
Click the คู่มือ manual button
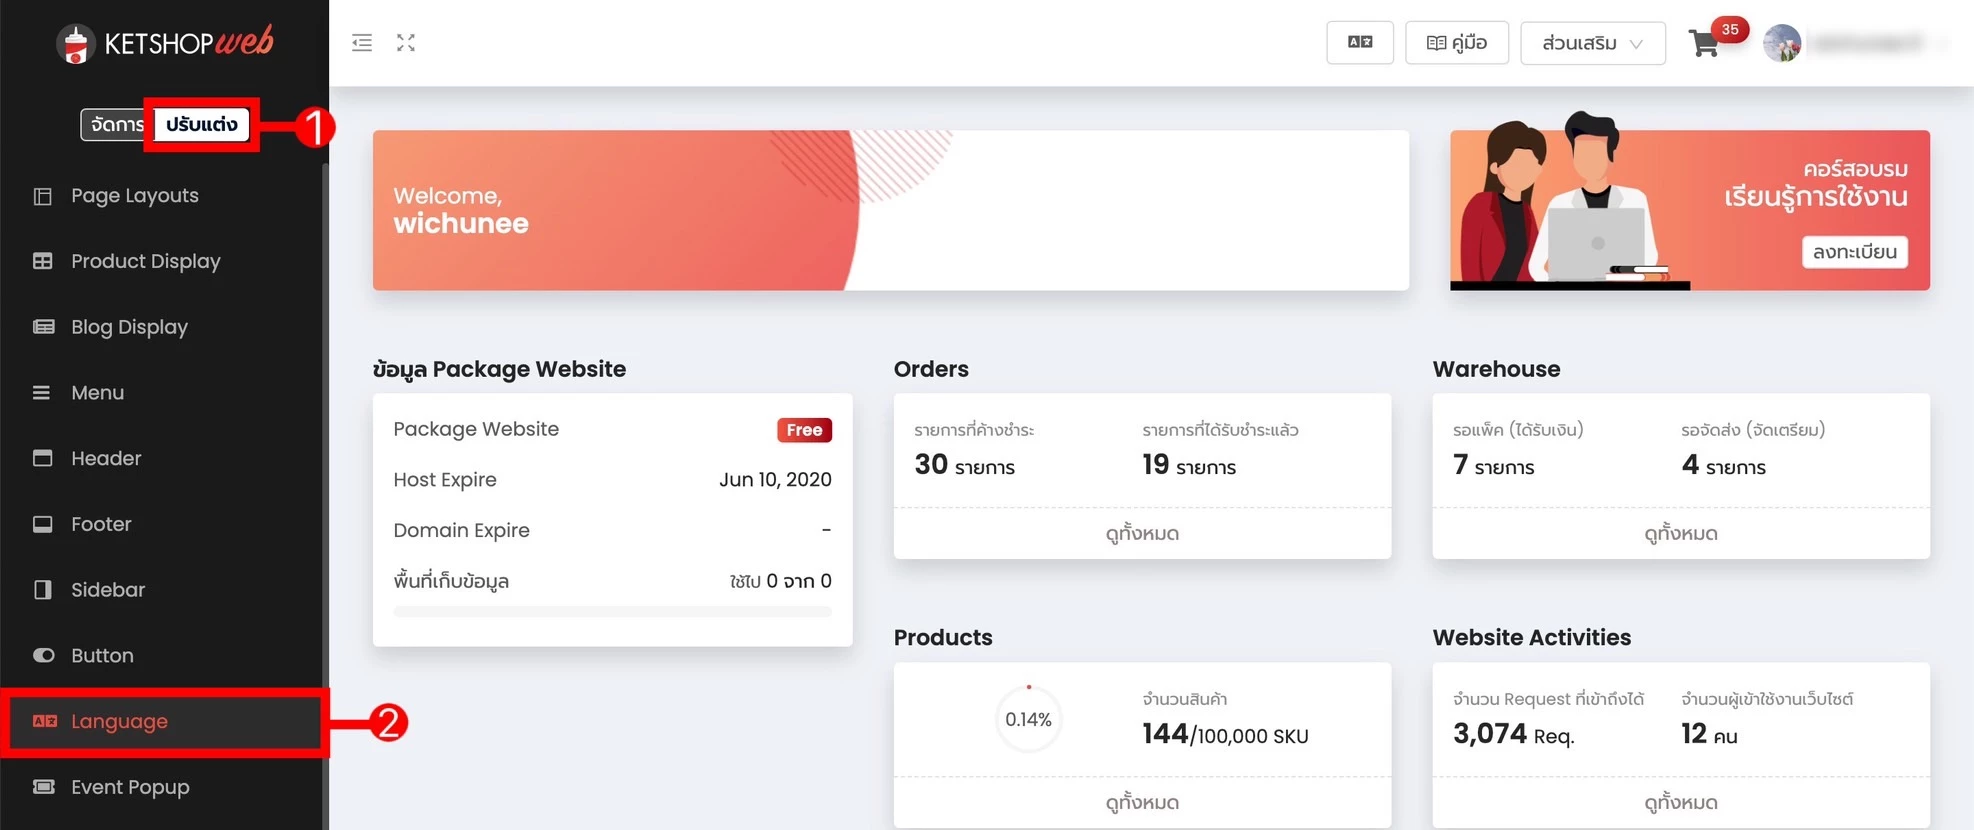pyautogui.click(x=1456, y=43)
